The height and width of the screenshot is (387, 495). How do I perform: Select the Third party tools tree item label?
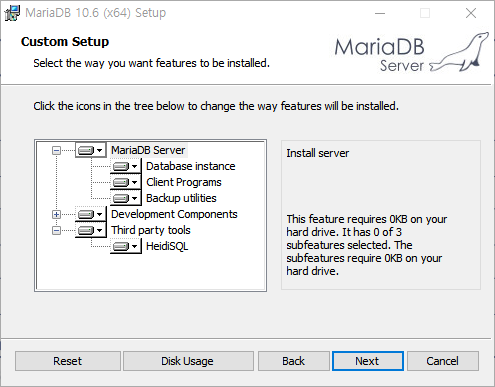[151, 230]
